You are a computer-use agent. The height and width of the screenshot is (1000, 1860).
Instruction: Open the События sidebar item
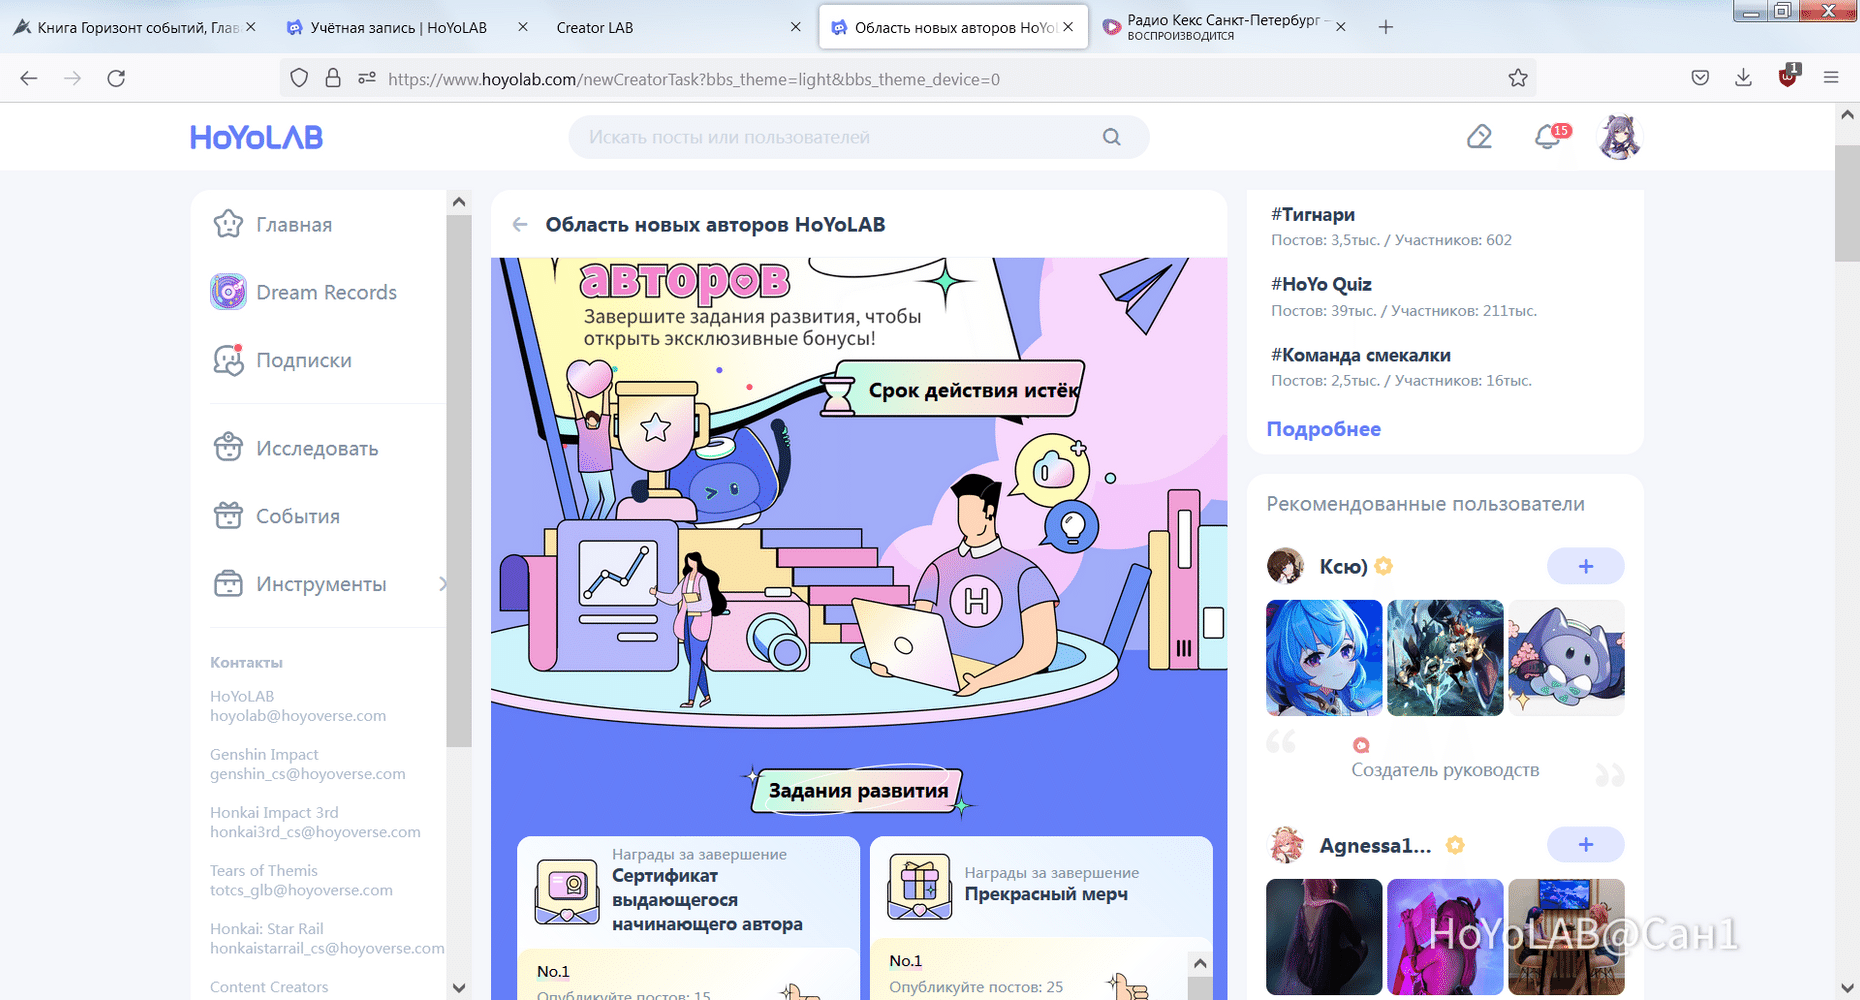297,516
